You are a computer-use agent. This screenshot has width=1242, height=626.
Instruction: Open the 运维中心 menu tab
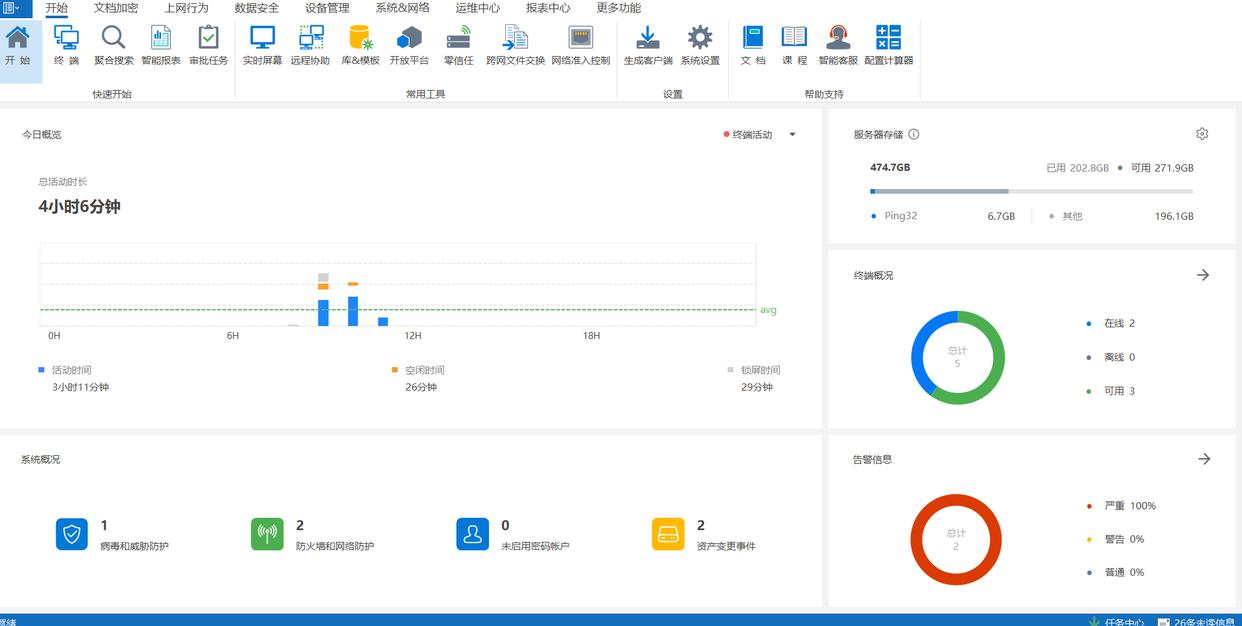477,8
